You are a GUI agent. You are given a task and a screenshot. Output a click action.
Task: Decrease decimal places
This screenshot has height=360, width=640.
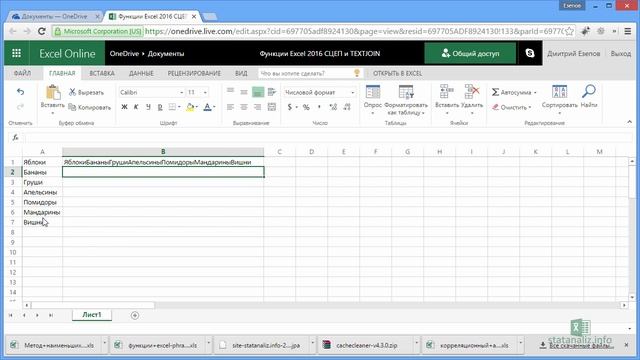click(347, 107)
